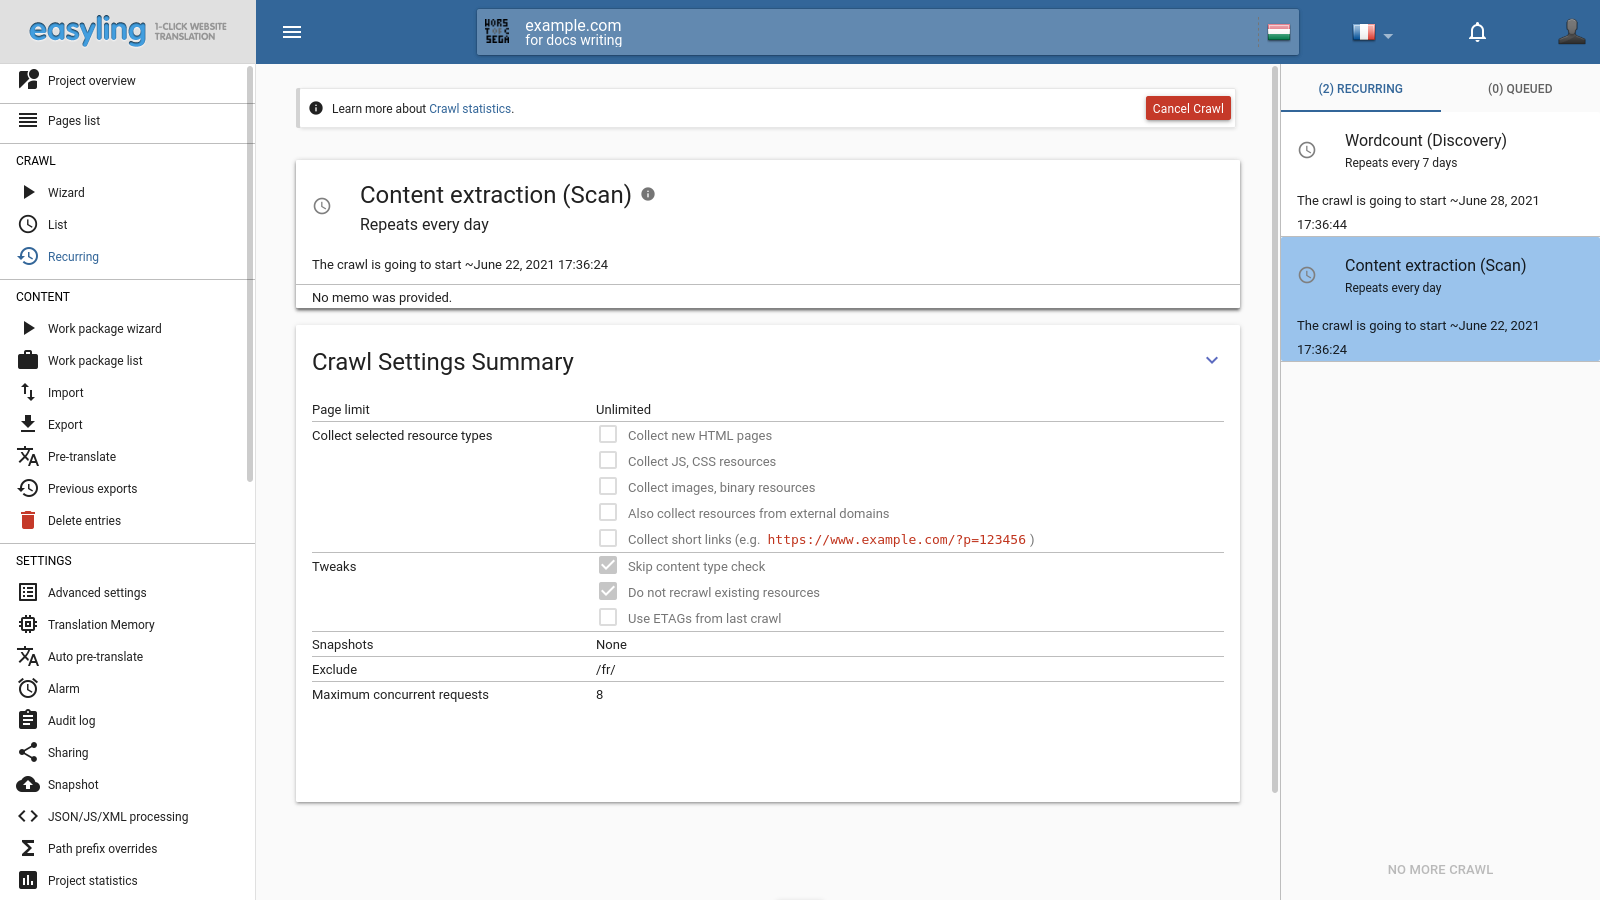The width and height of the screenshot is (1600, 900).
Task: Check Use ETAGs from last crawl
Action: point(608,618)
